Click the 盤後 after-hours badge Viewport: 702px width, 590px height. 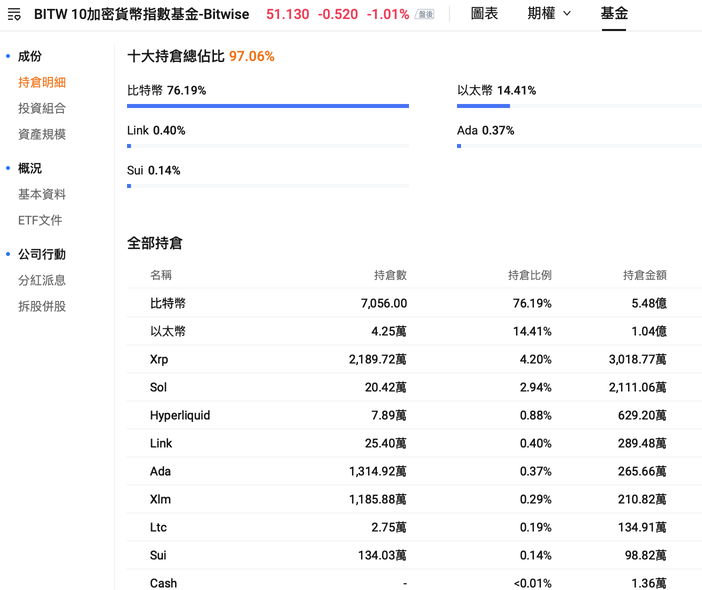(x=425, y=14)
